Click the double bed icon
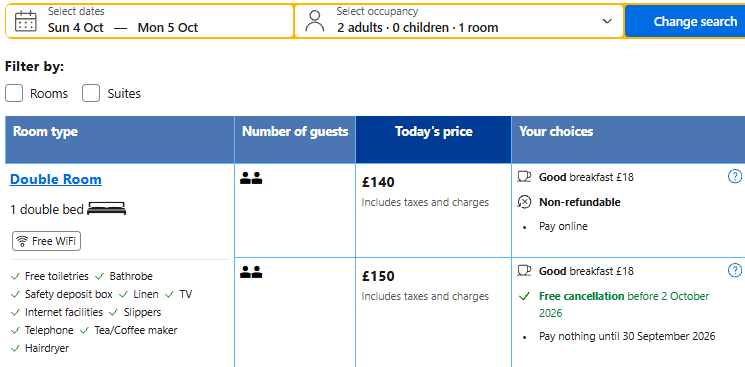The image size is (745, 367). point(107,208)
